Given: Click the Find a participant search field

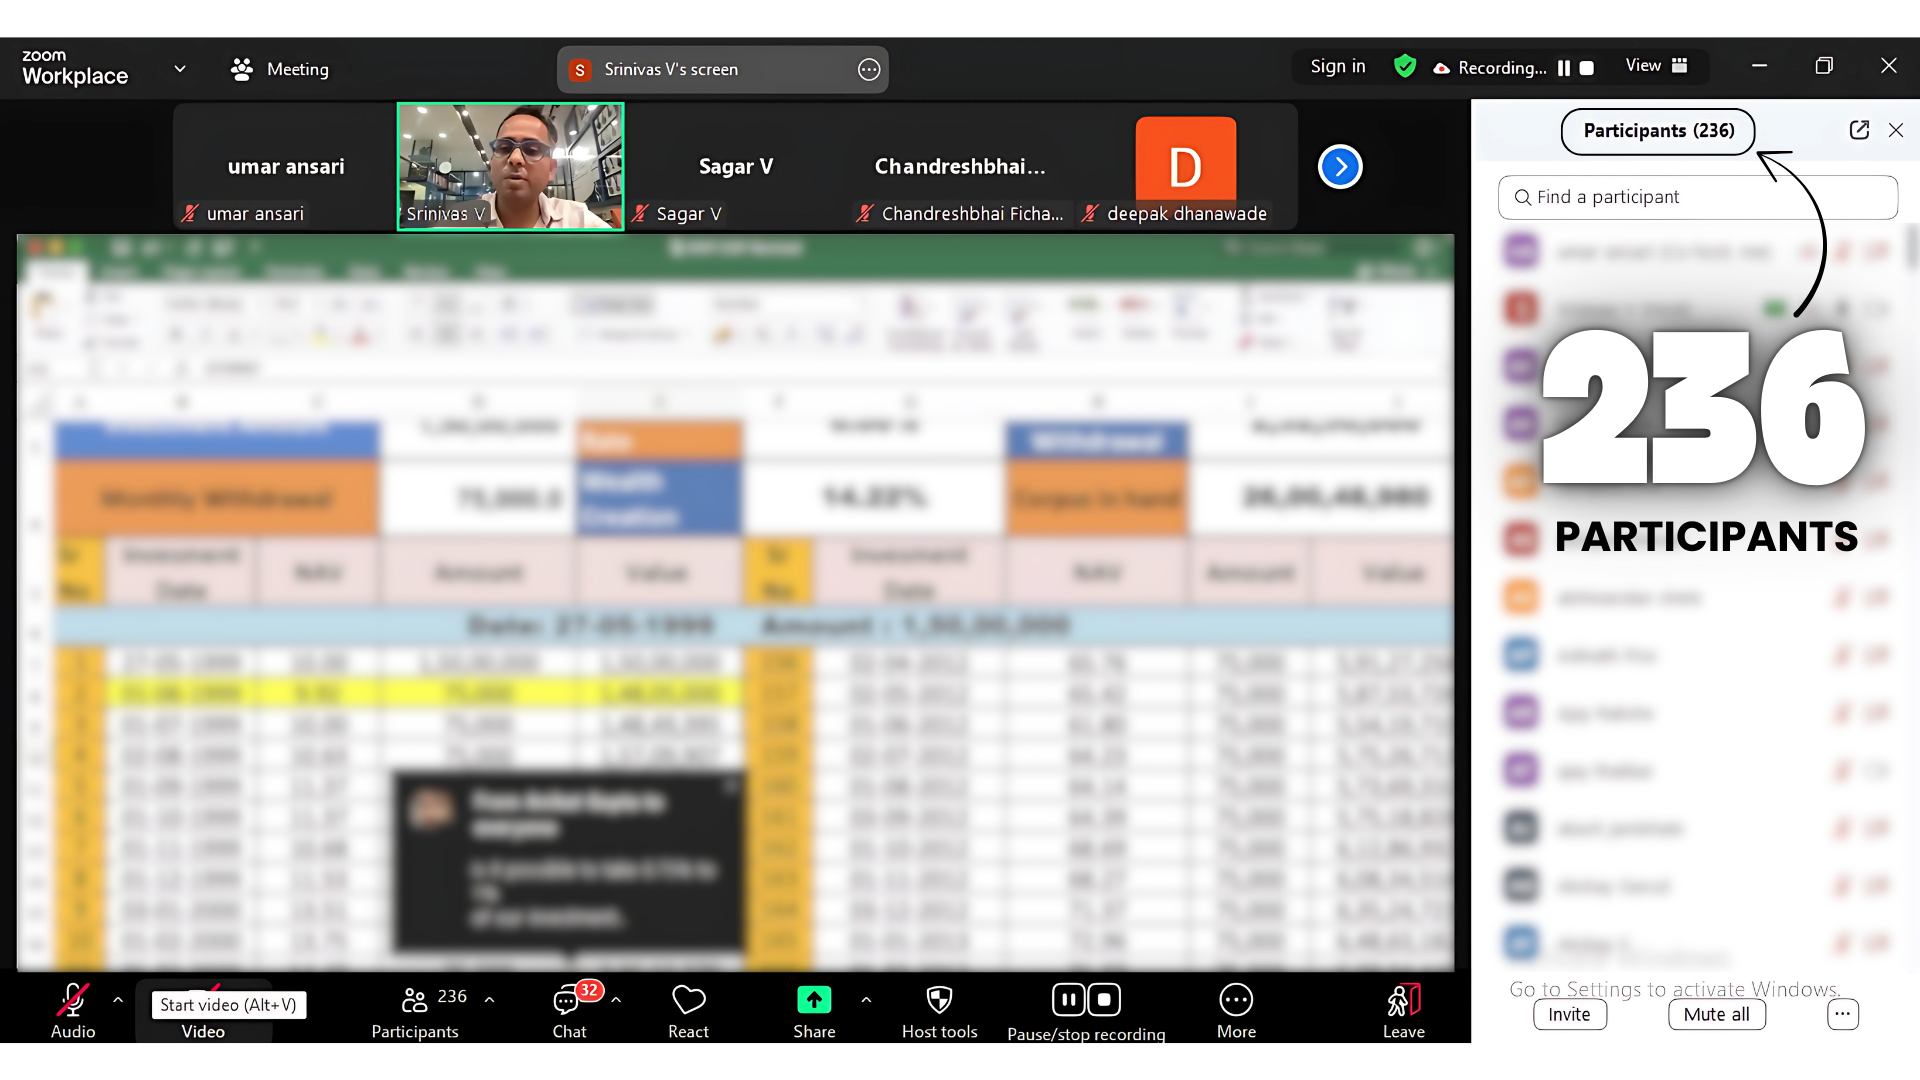Looking at the screenshot, I should click(x=1697, y=197).
